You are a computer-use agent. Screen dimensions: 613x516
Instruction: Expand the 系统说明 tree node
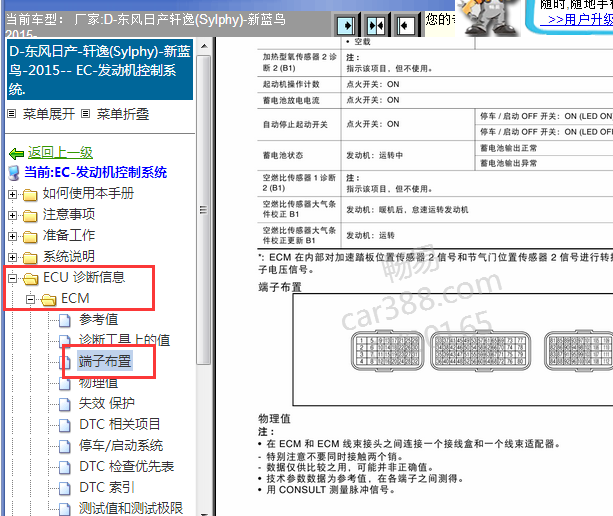[13, 258]
